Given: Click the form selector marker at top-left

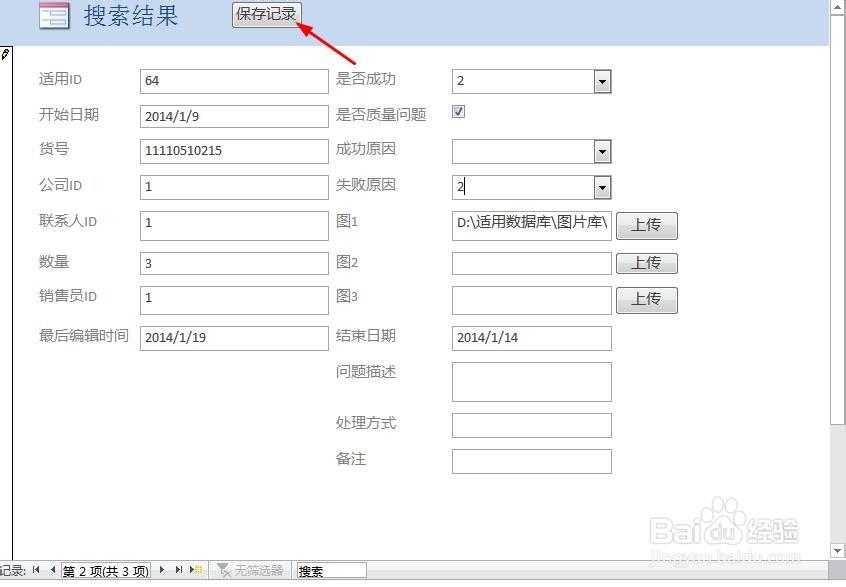Looking at the screenshot, I should point(8,53).
